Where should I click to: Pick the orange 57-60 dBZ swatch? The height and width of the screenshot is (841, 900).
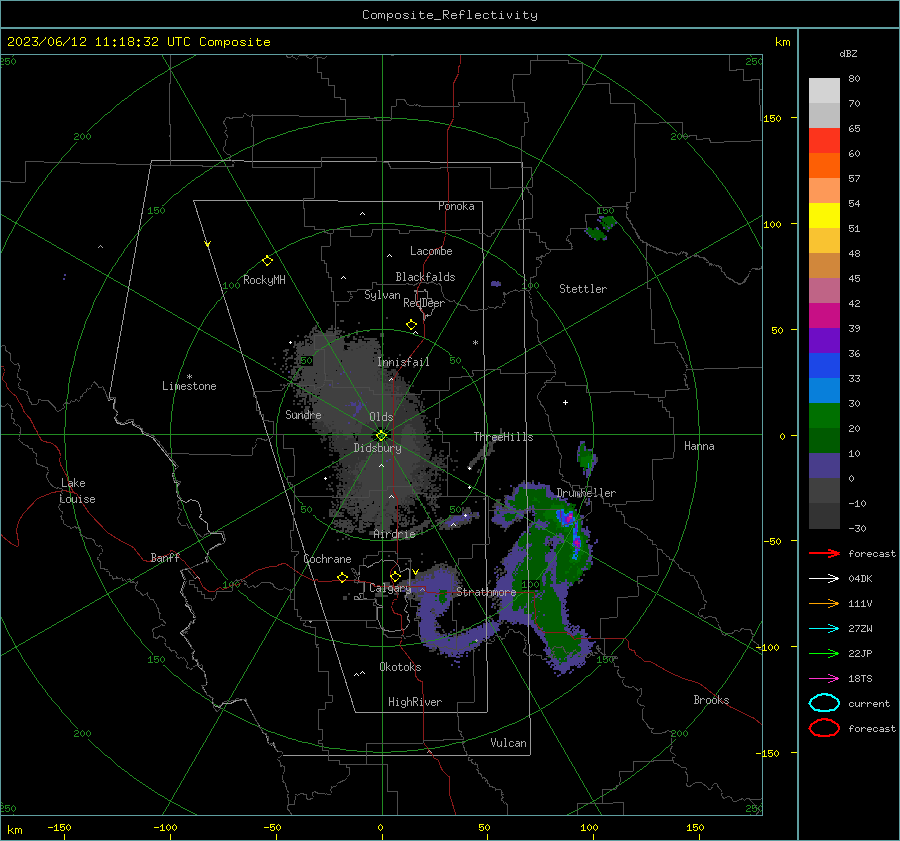point(824,166)
